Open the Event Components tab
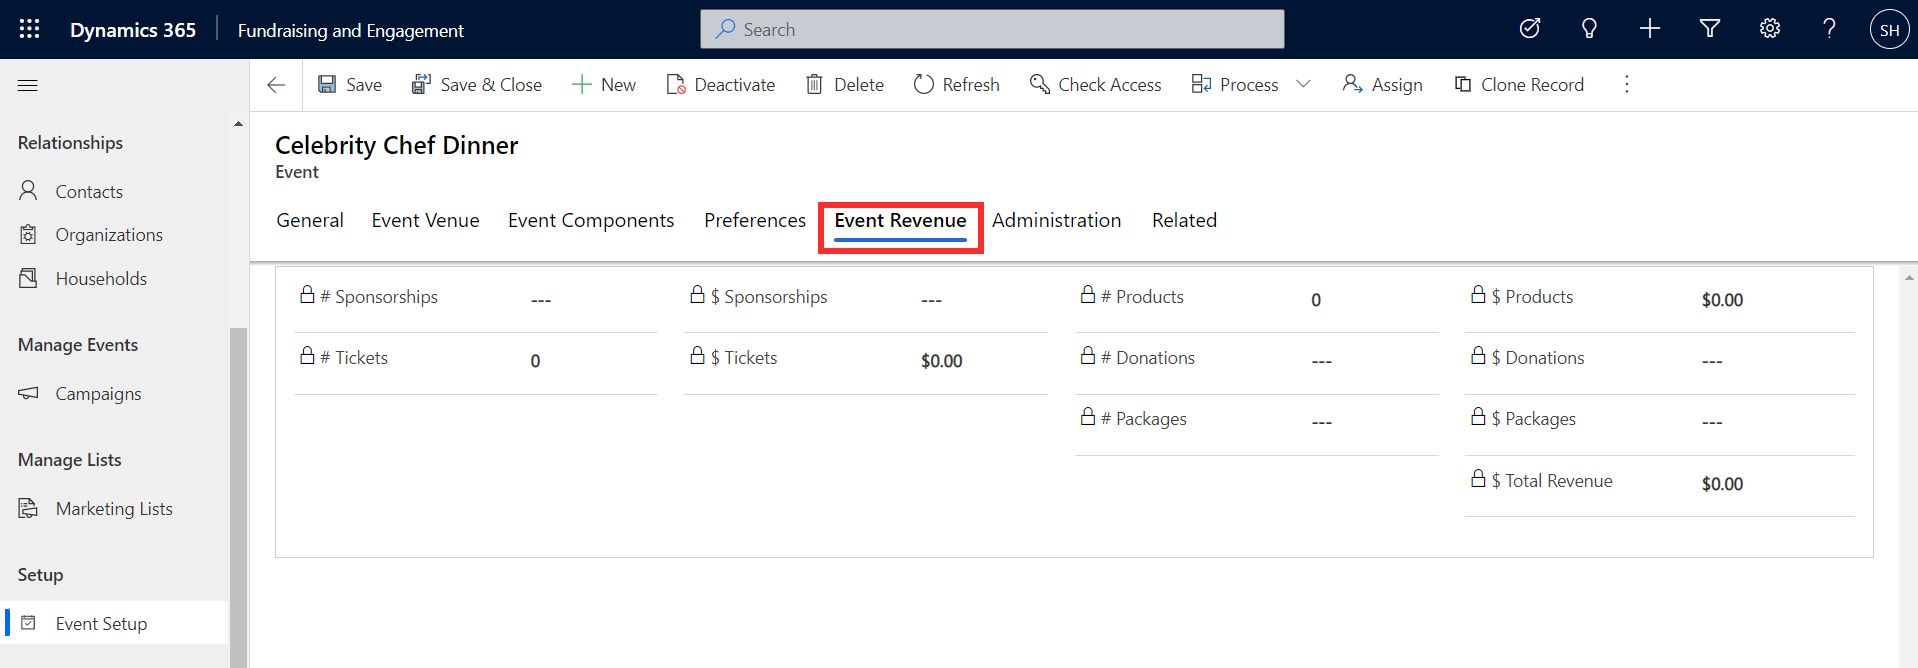 click(x=591, y=220)
